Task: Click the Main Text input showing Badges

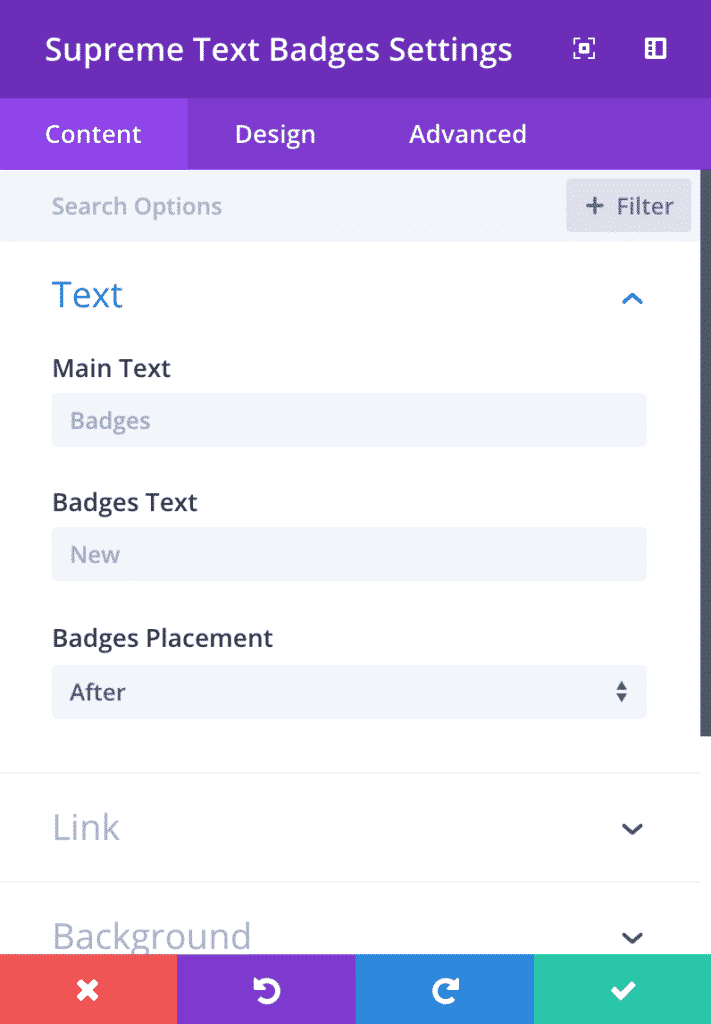Action: (x=348, y=420)
